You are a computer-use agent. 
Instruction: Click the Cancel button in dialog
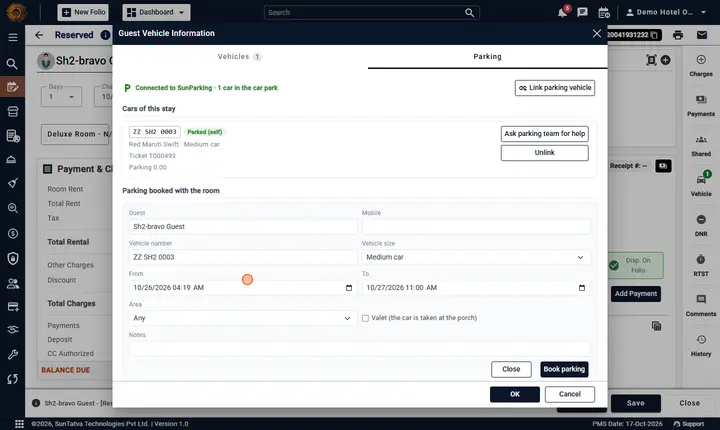570,394
